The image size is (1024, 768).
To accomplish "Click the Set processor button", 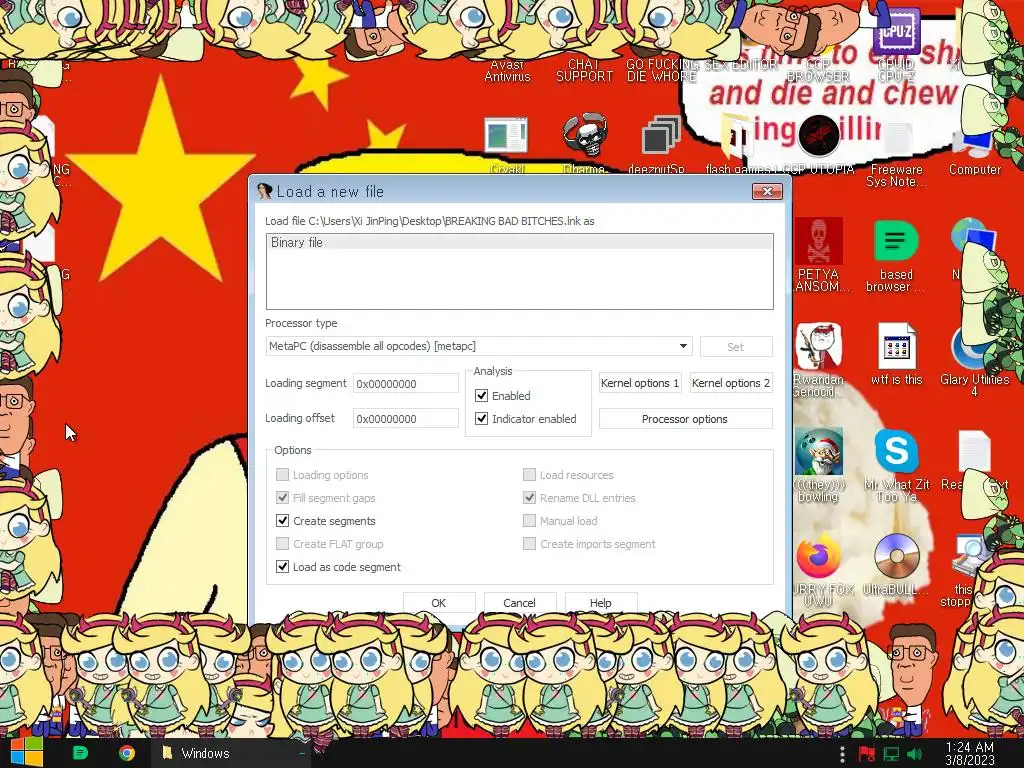I will pos(736,347).
